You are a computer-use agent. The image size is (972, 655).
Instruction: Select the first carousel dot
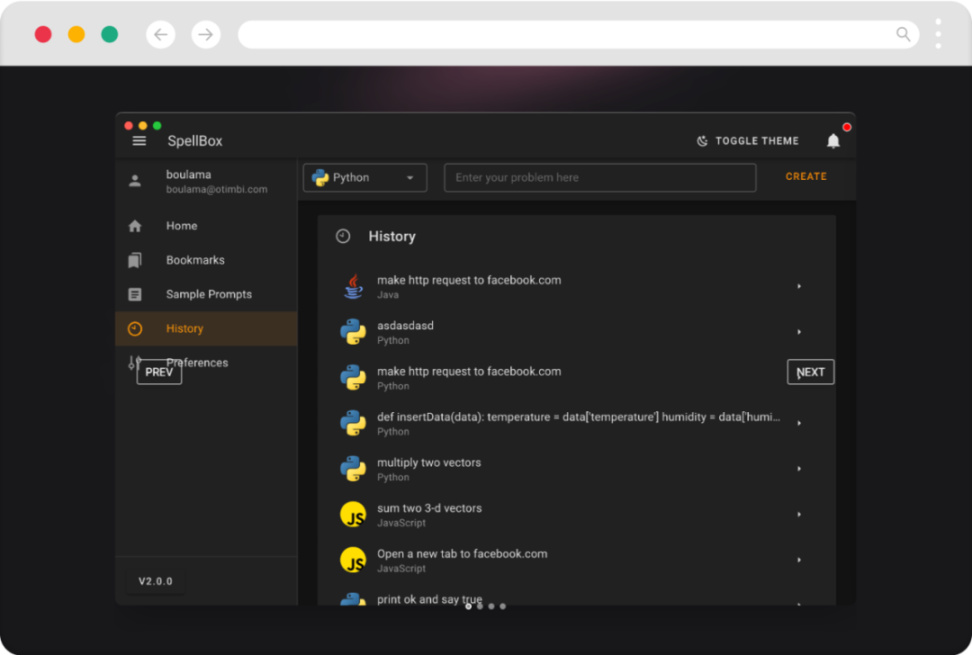pyautogui.click(x=469, y=606)
